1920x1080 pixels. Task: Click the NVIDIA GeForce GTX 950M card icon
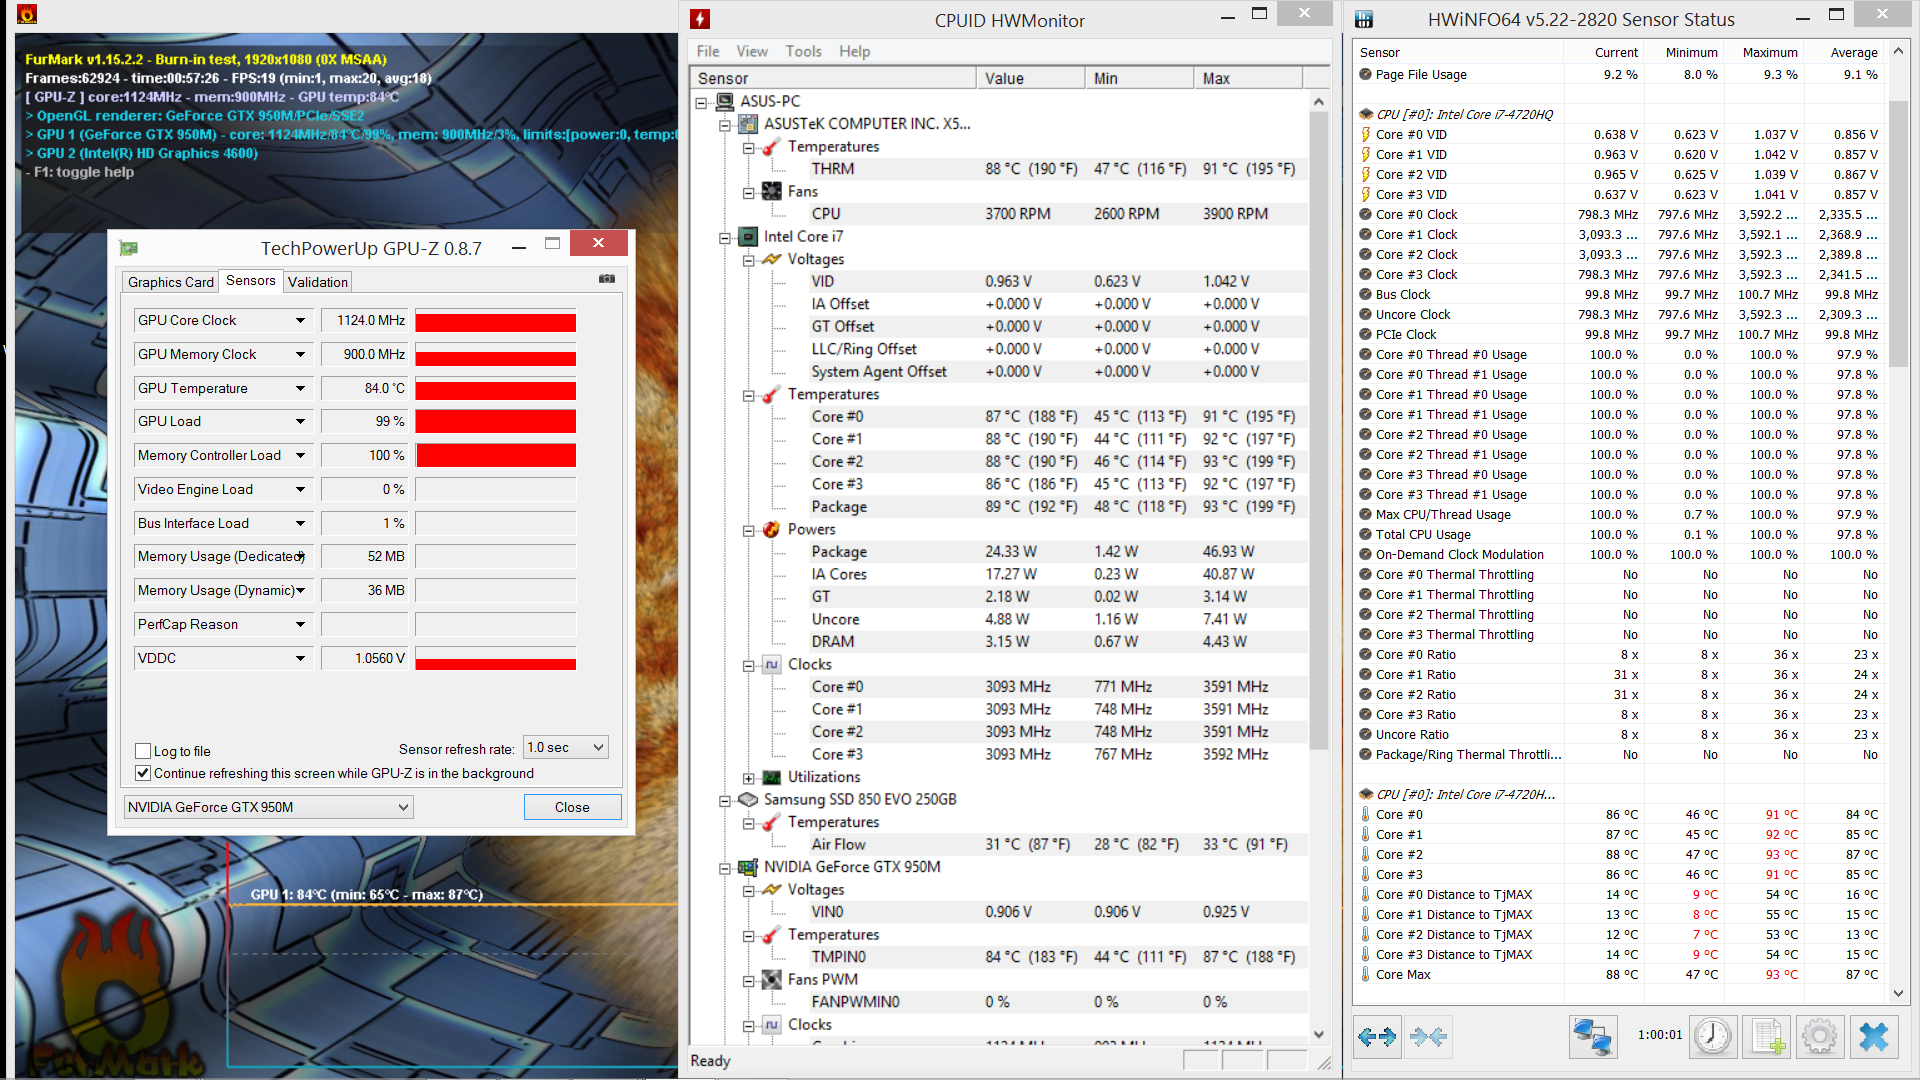click(748, 867)
